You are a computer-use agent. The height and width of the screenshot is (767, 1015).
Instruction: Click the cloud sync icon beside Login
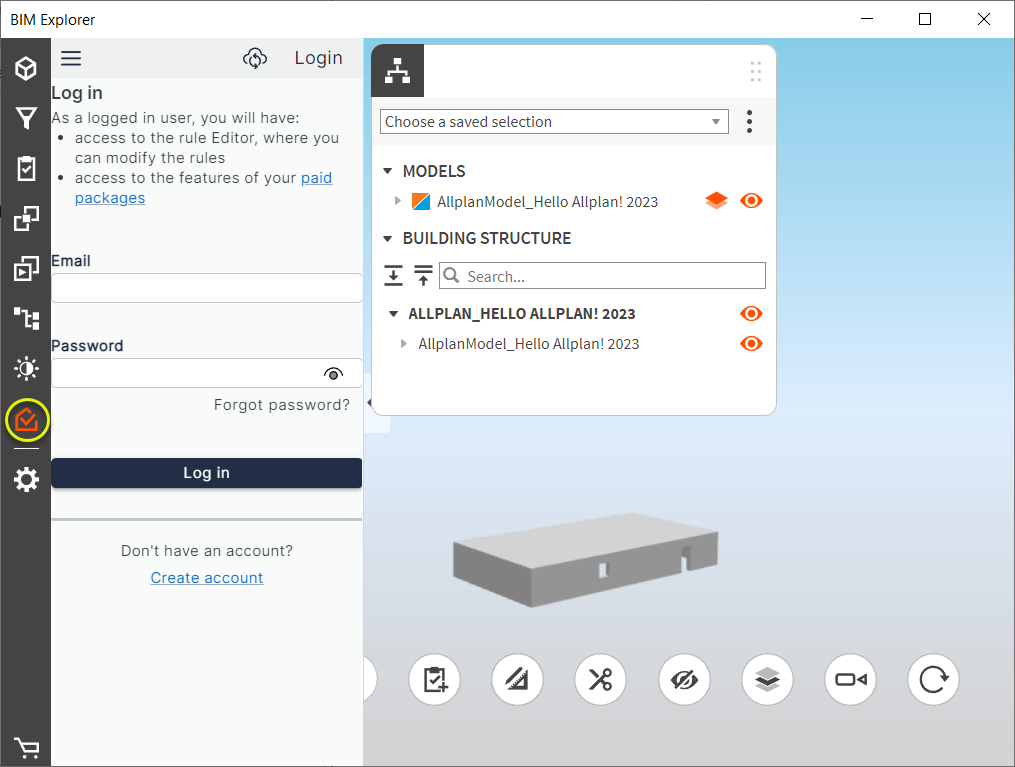255,58
